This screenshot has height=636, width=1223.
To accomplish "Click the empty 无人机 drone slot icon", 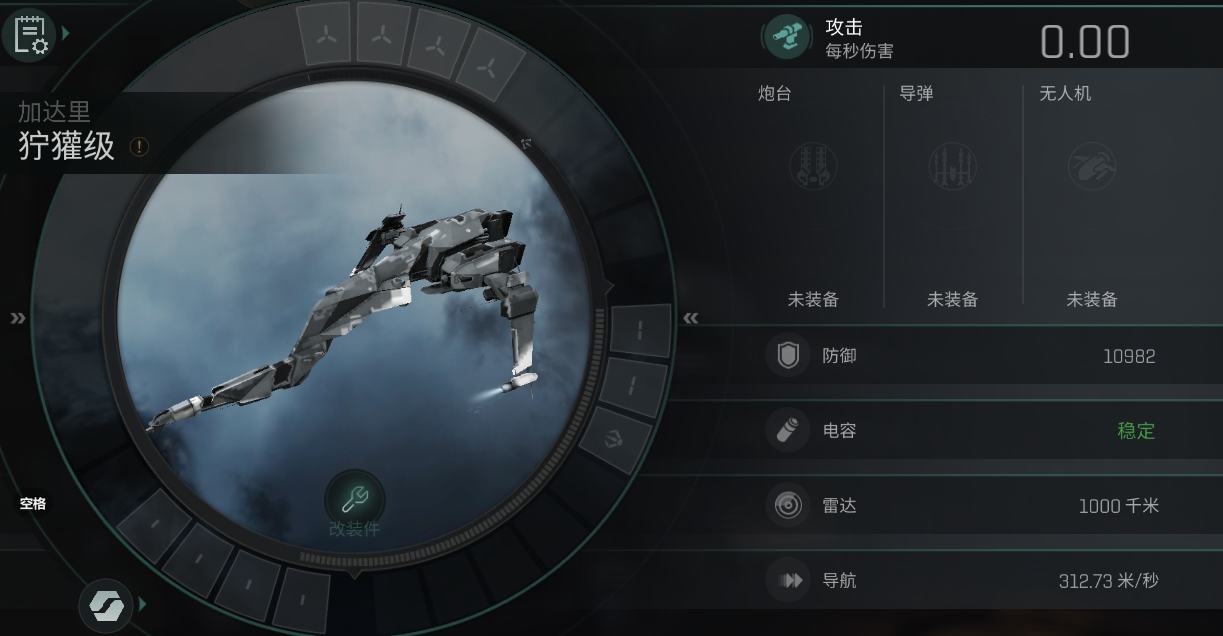I will pyautogui.click(x=1091, y=165).
